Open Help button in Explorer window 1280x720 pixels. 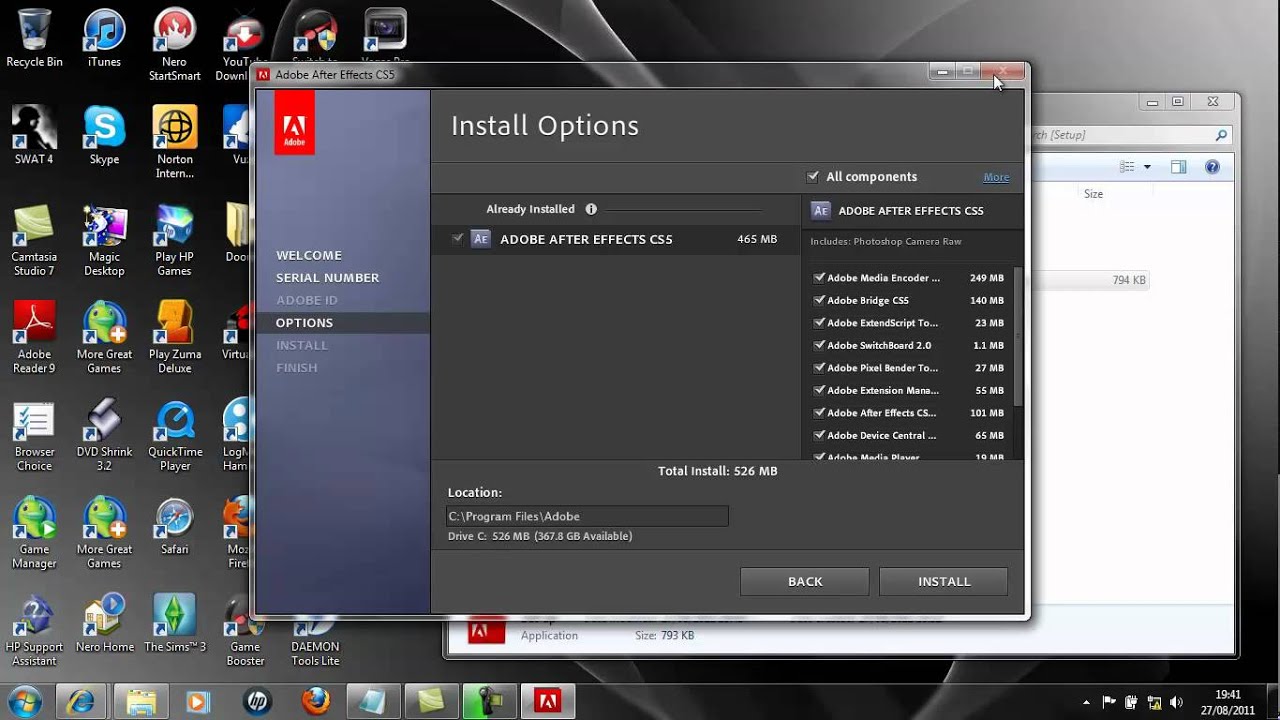click(1212, 167)
